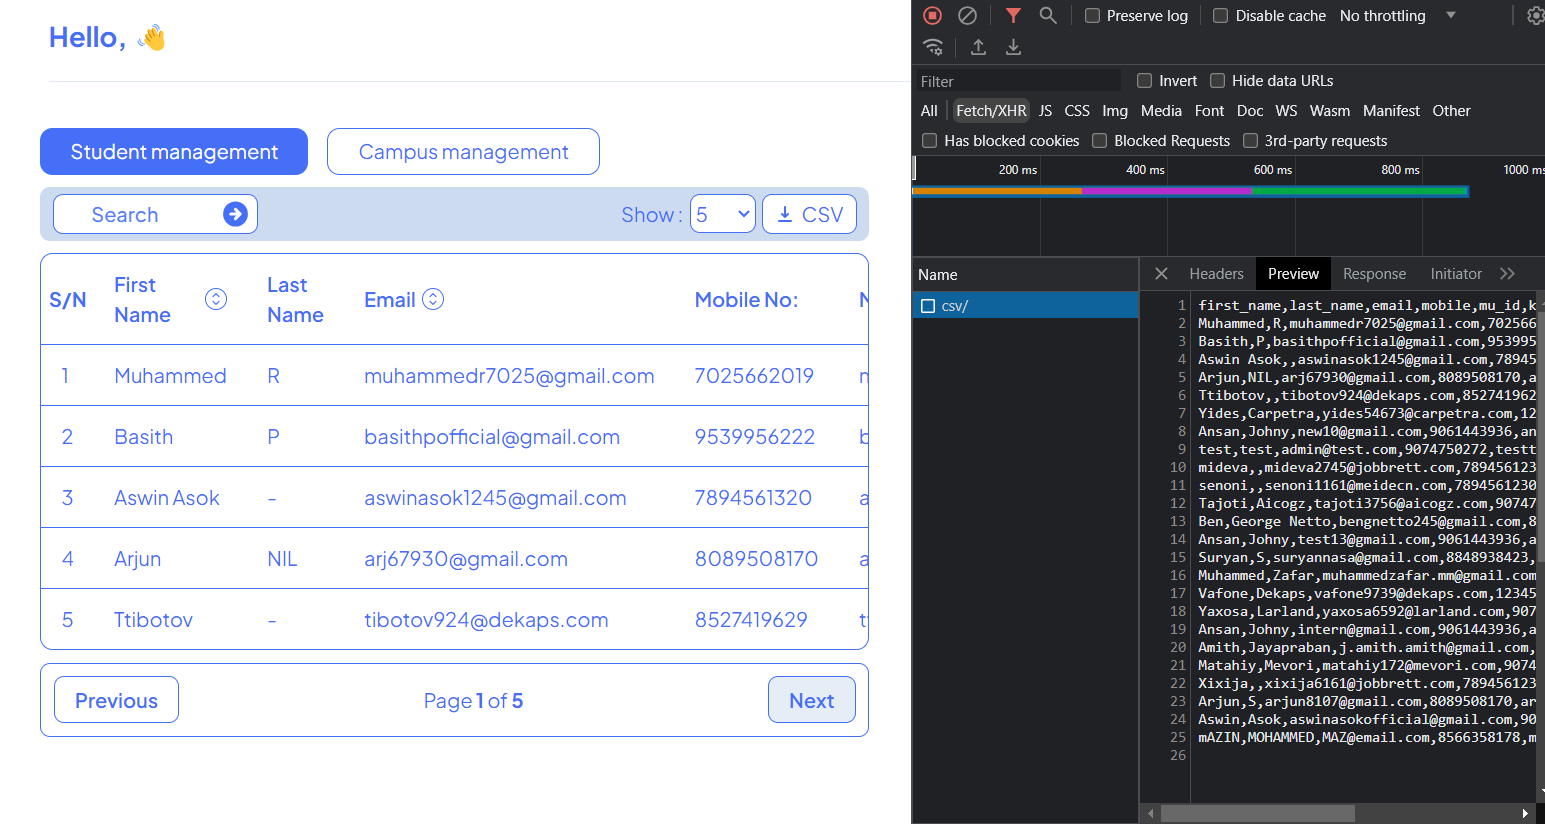Check the Invert filter option

coord(1144,80)
